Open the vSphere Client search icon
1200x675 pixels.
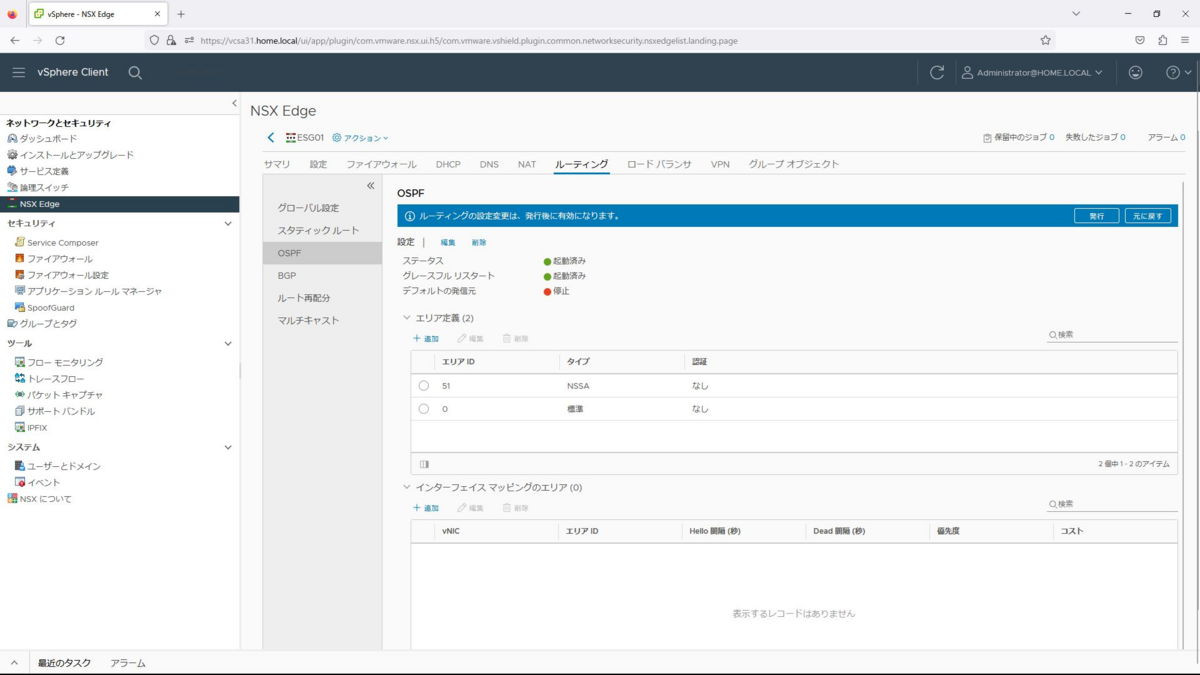pyautogui.click(x=135, y=73)
